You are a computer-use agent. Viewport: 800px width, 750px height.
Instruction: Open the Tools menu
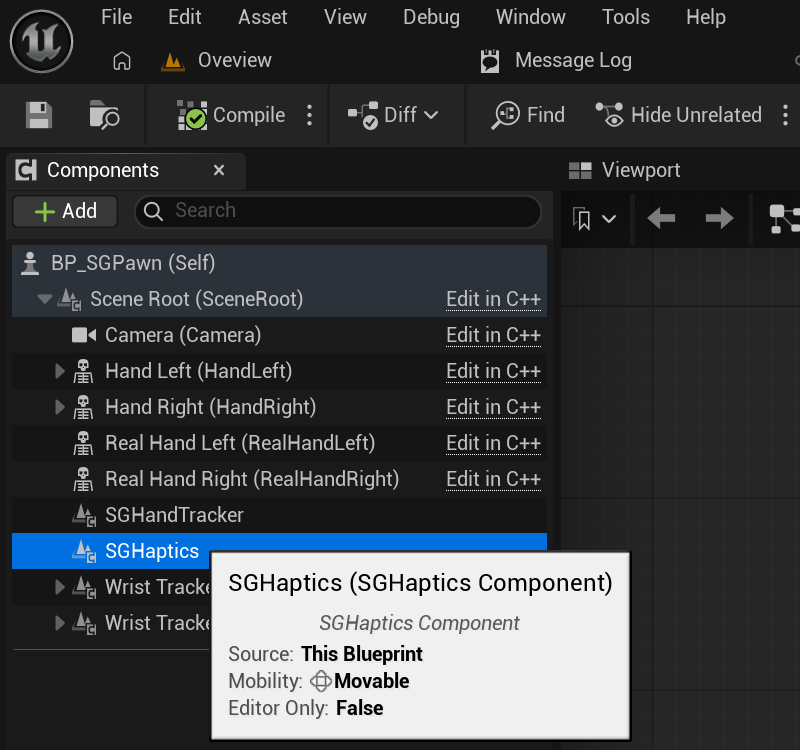point(625,17)
